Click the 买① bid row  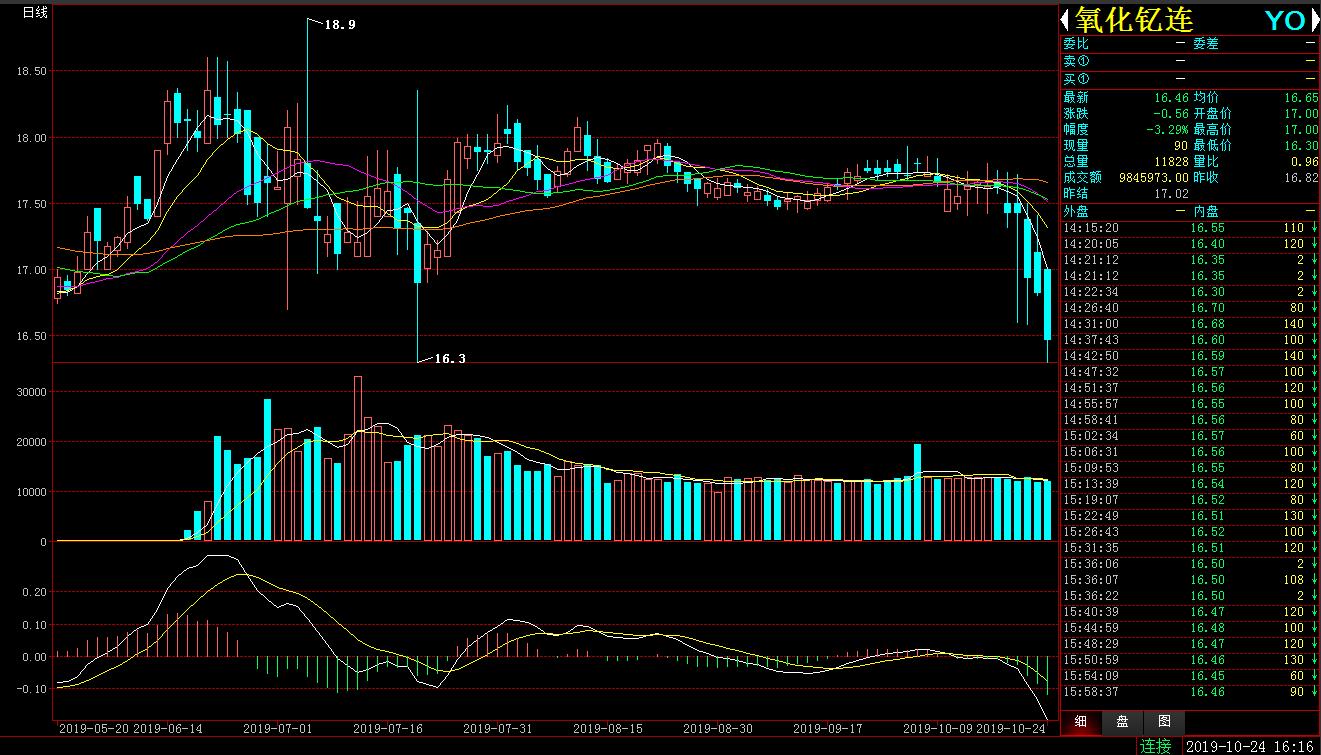[x=1190, y=79]
